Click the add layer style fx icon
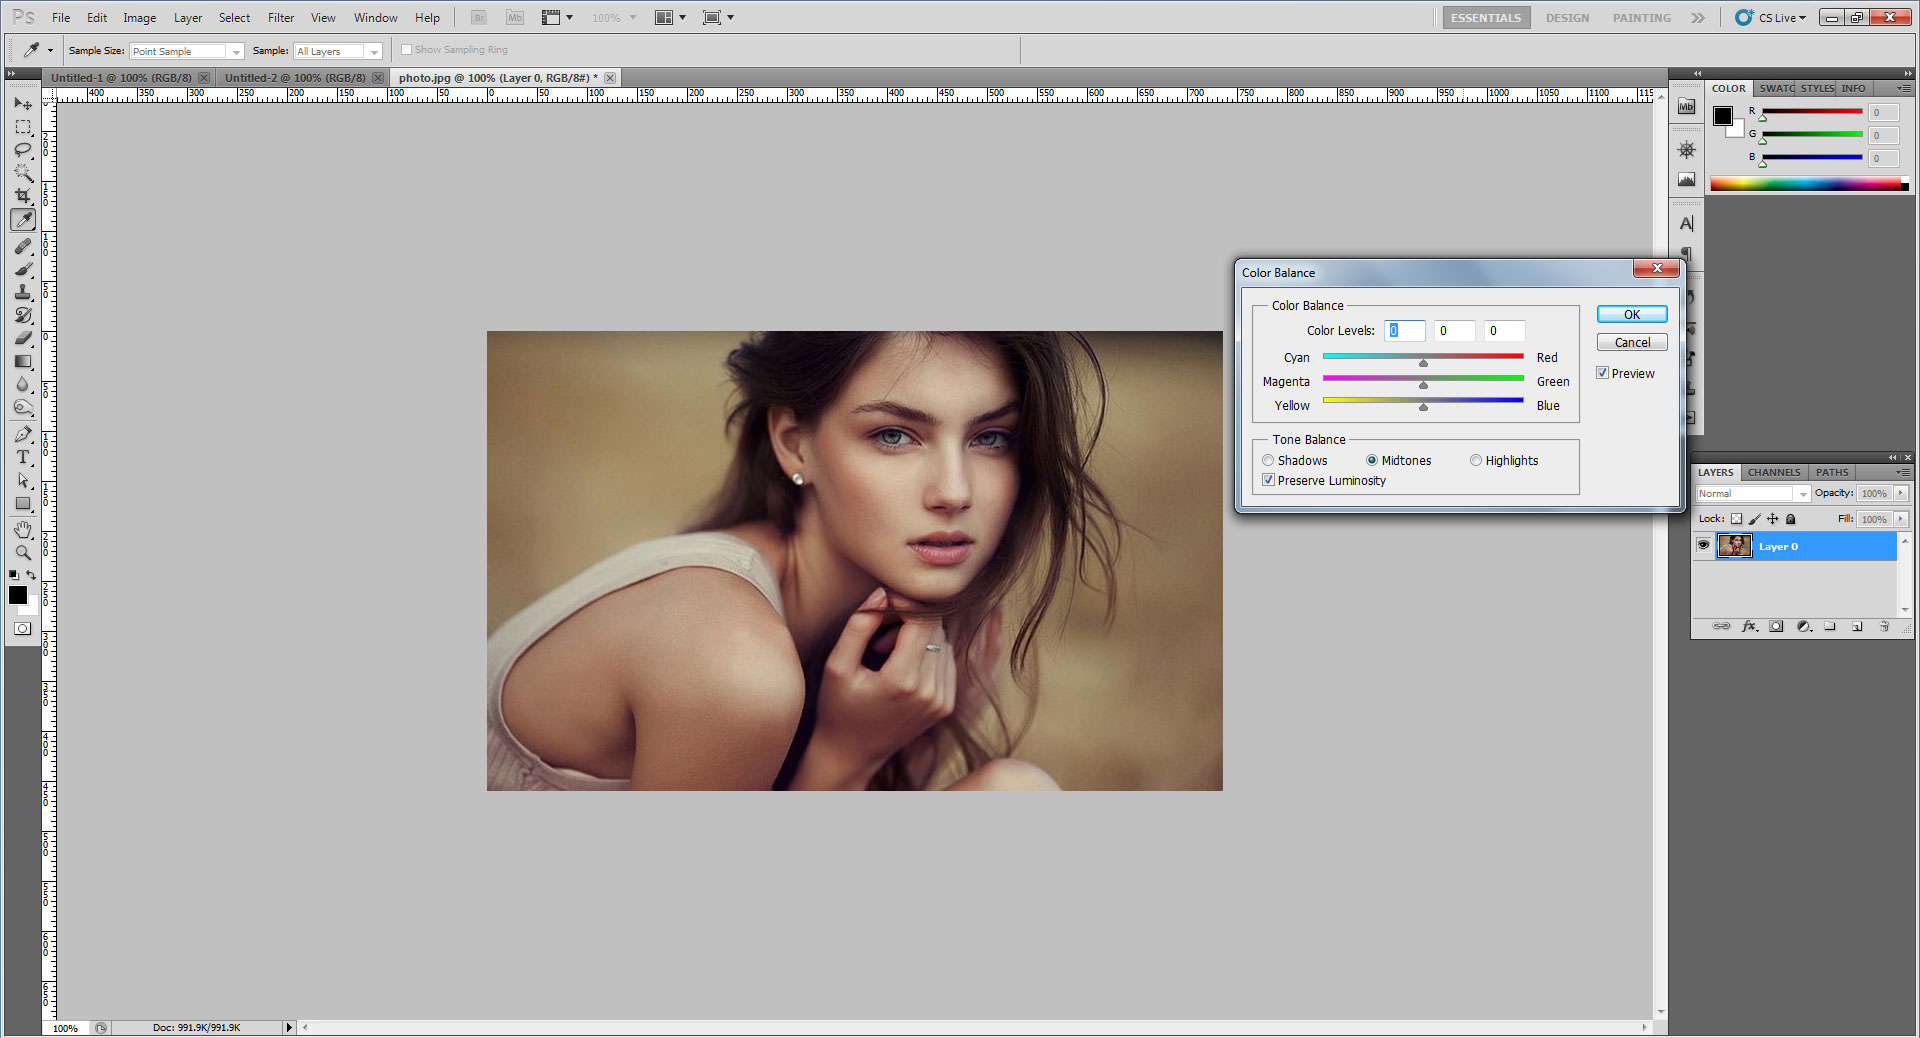The image size is (1920, 1038). (x=1749, y=627)
